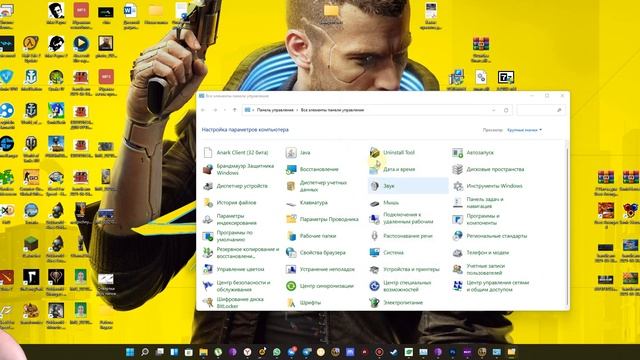Open Электропитание settings
Image resolution: width=640 pixels, height=360 pixels.
click(x=396, y=303)
